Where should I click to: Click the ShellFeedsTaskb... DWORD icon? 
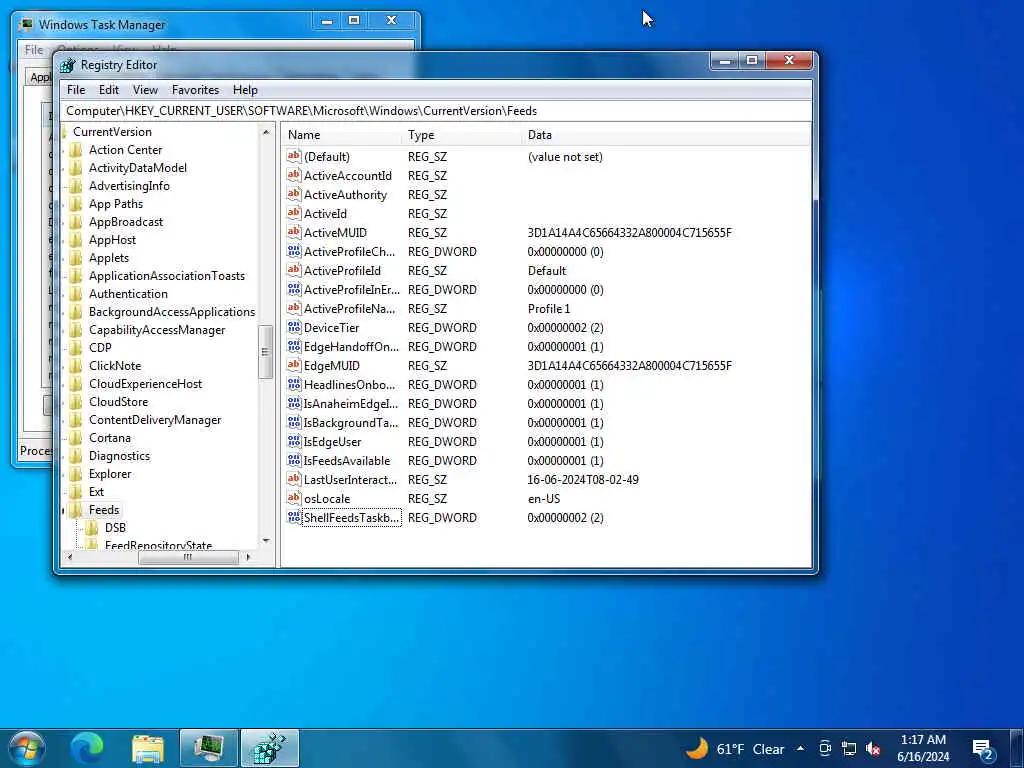pyautogui.click(x=294, y=517)
